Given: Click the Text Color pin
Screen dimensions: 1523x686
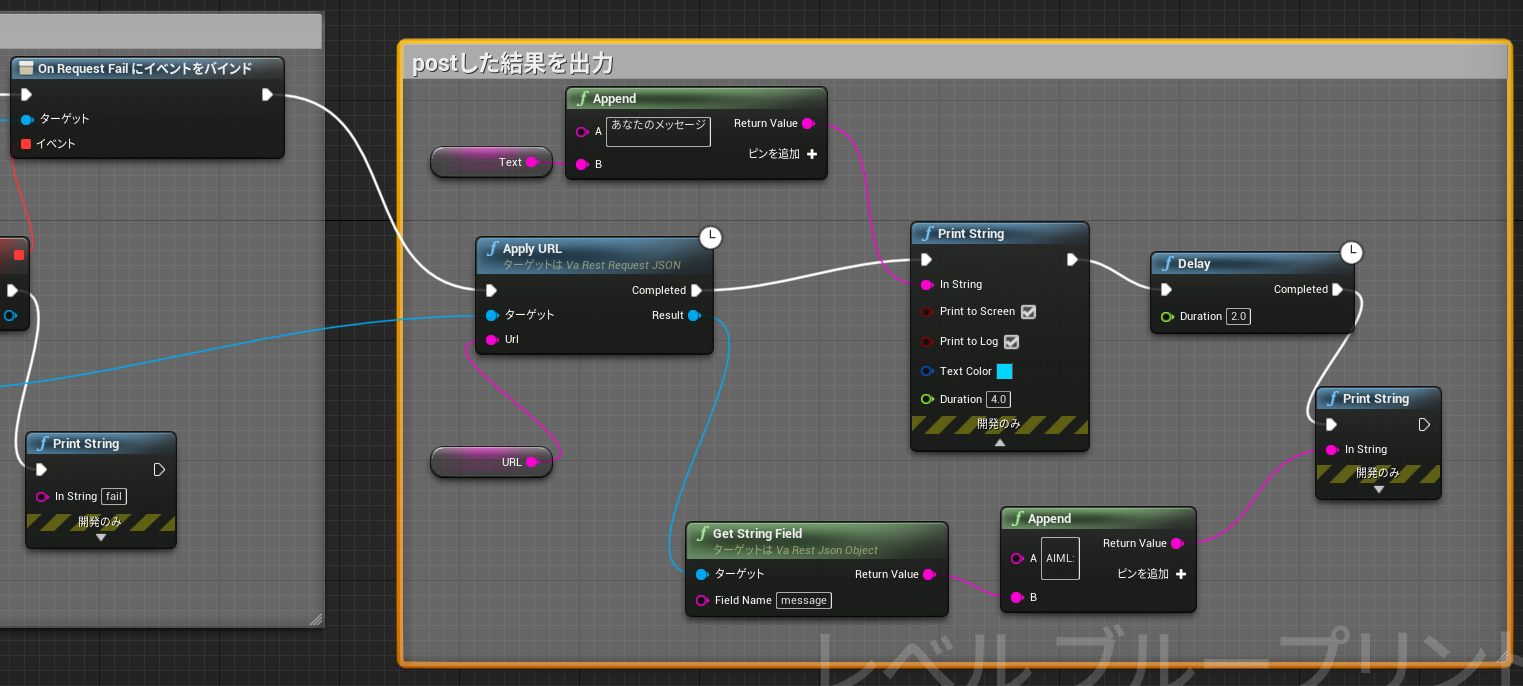Looking at the screenshot, I should [927, 371].
